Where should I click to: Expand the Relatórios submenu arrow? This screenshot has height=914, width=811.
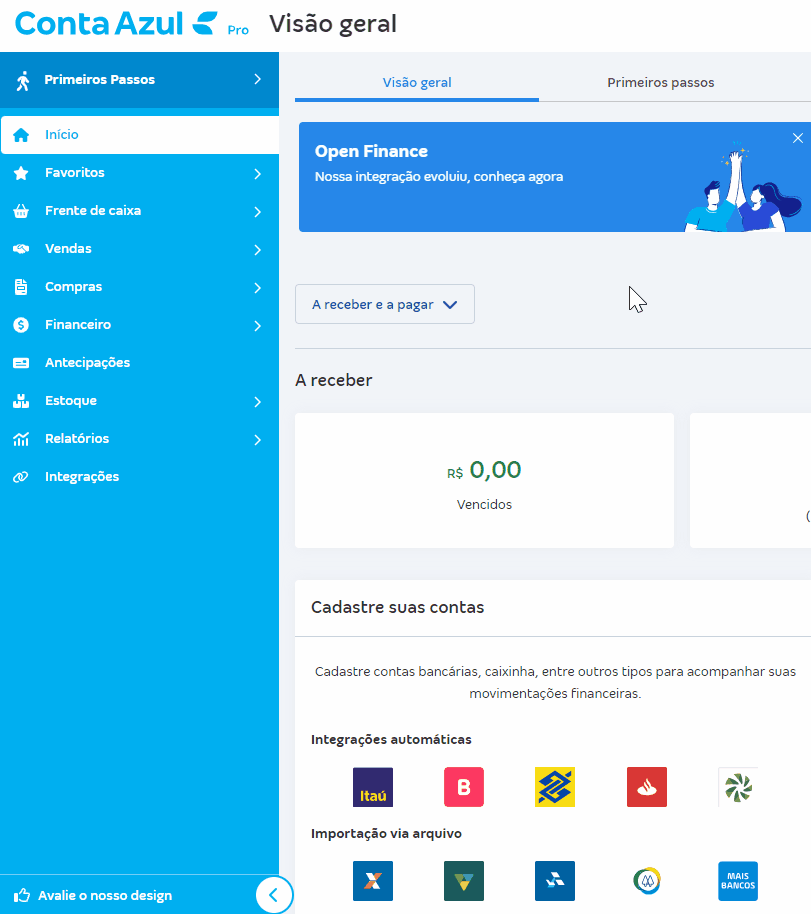(258, 440)
